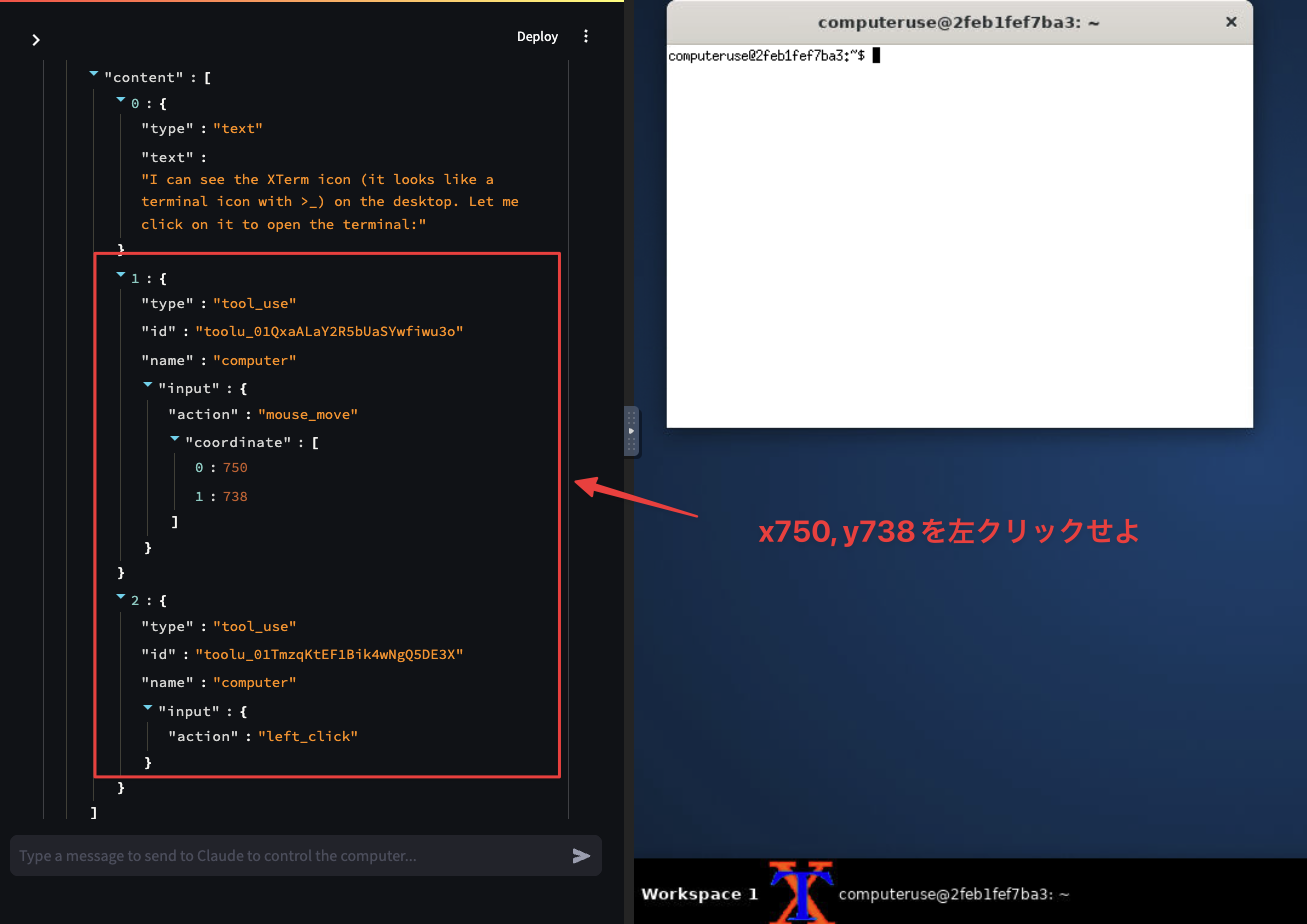
Task: Click the "computer" name in item 2
Action: pos(255,682)
